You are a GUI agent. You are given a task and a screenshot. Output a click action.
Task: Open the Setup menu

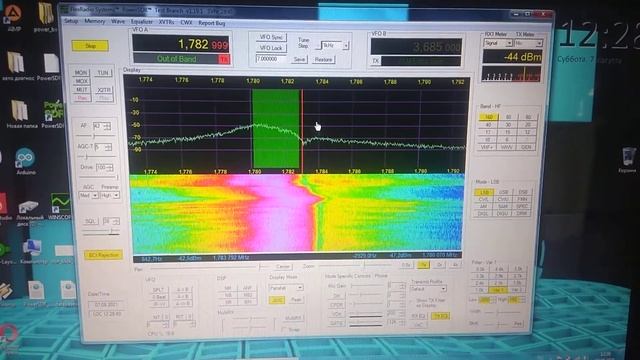[x=71, y=21]
